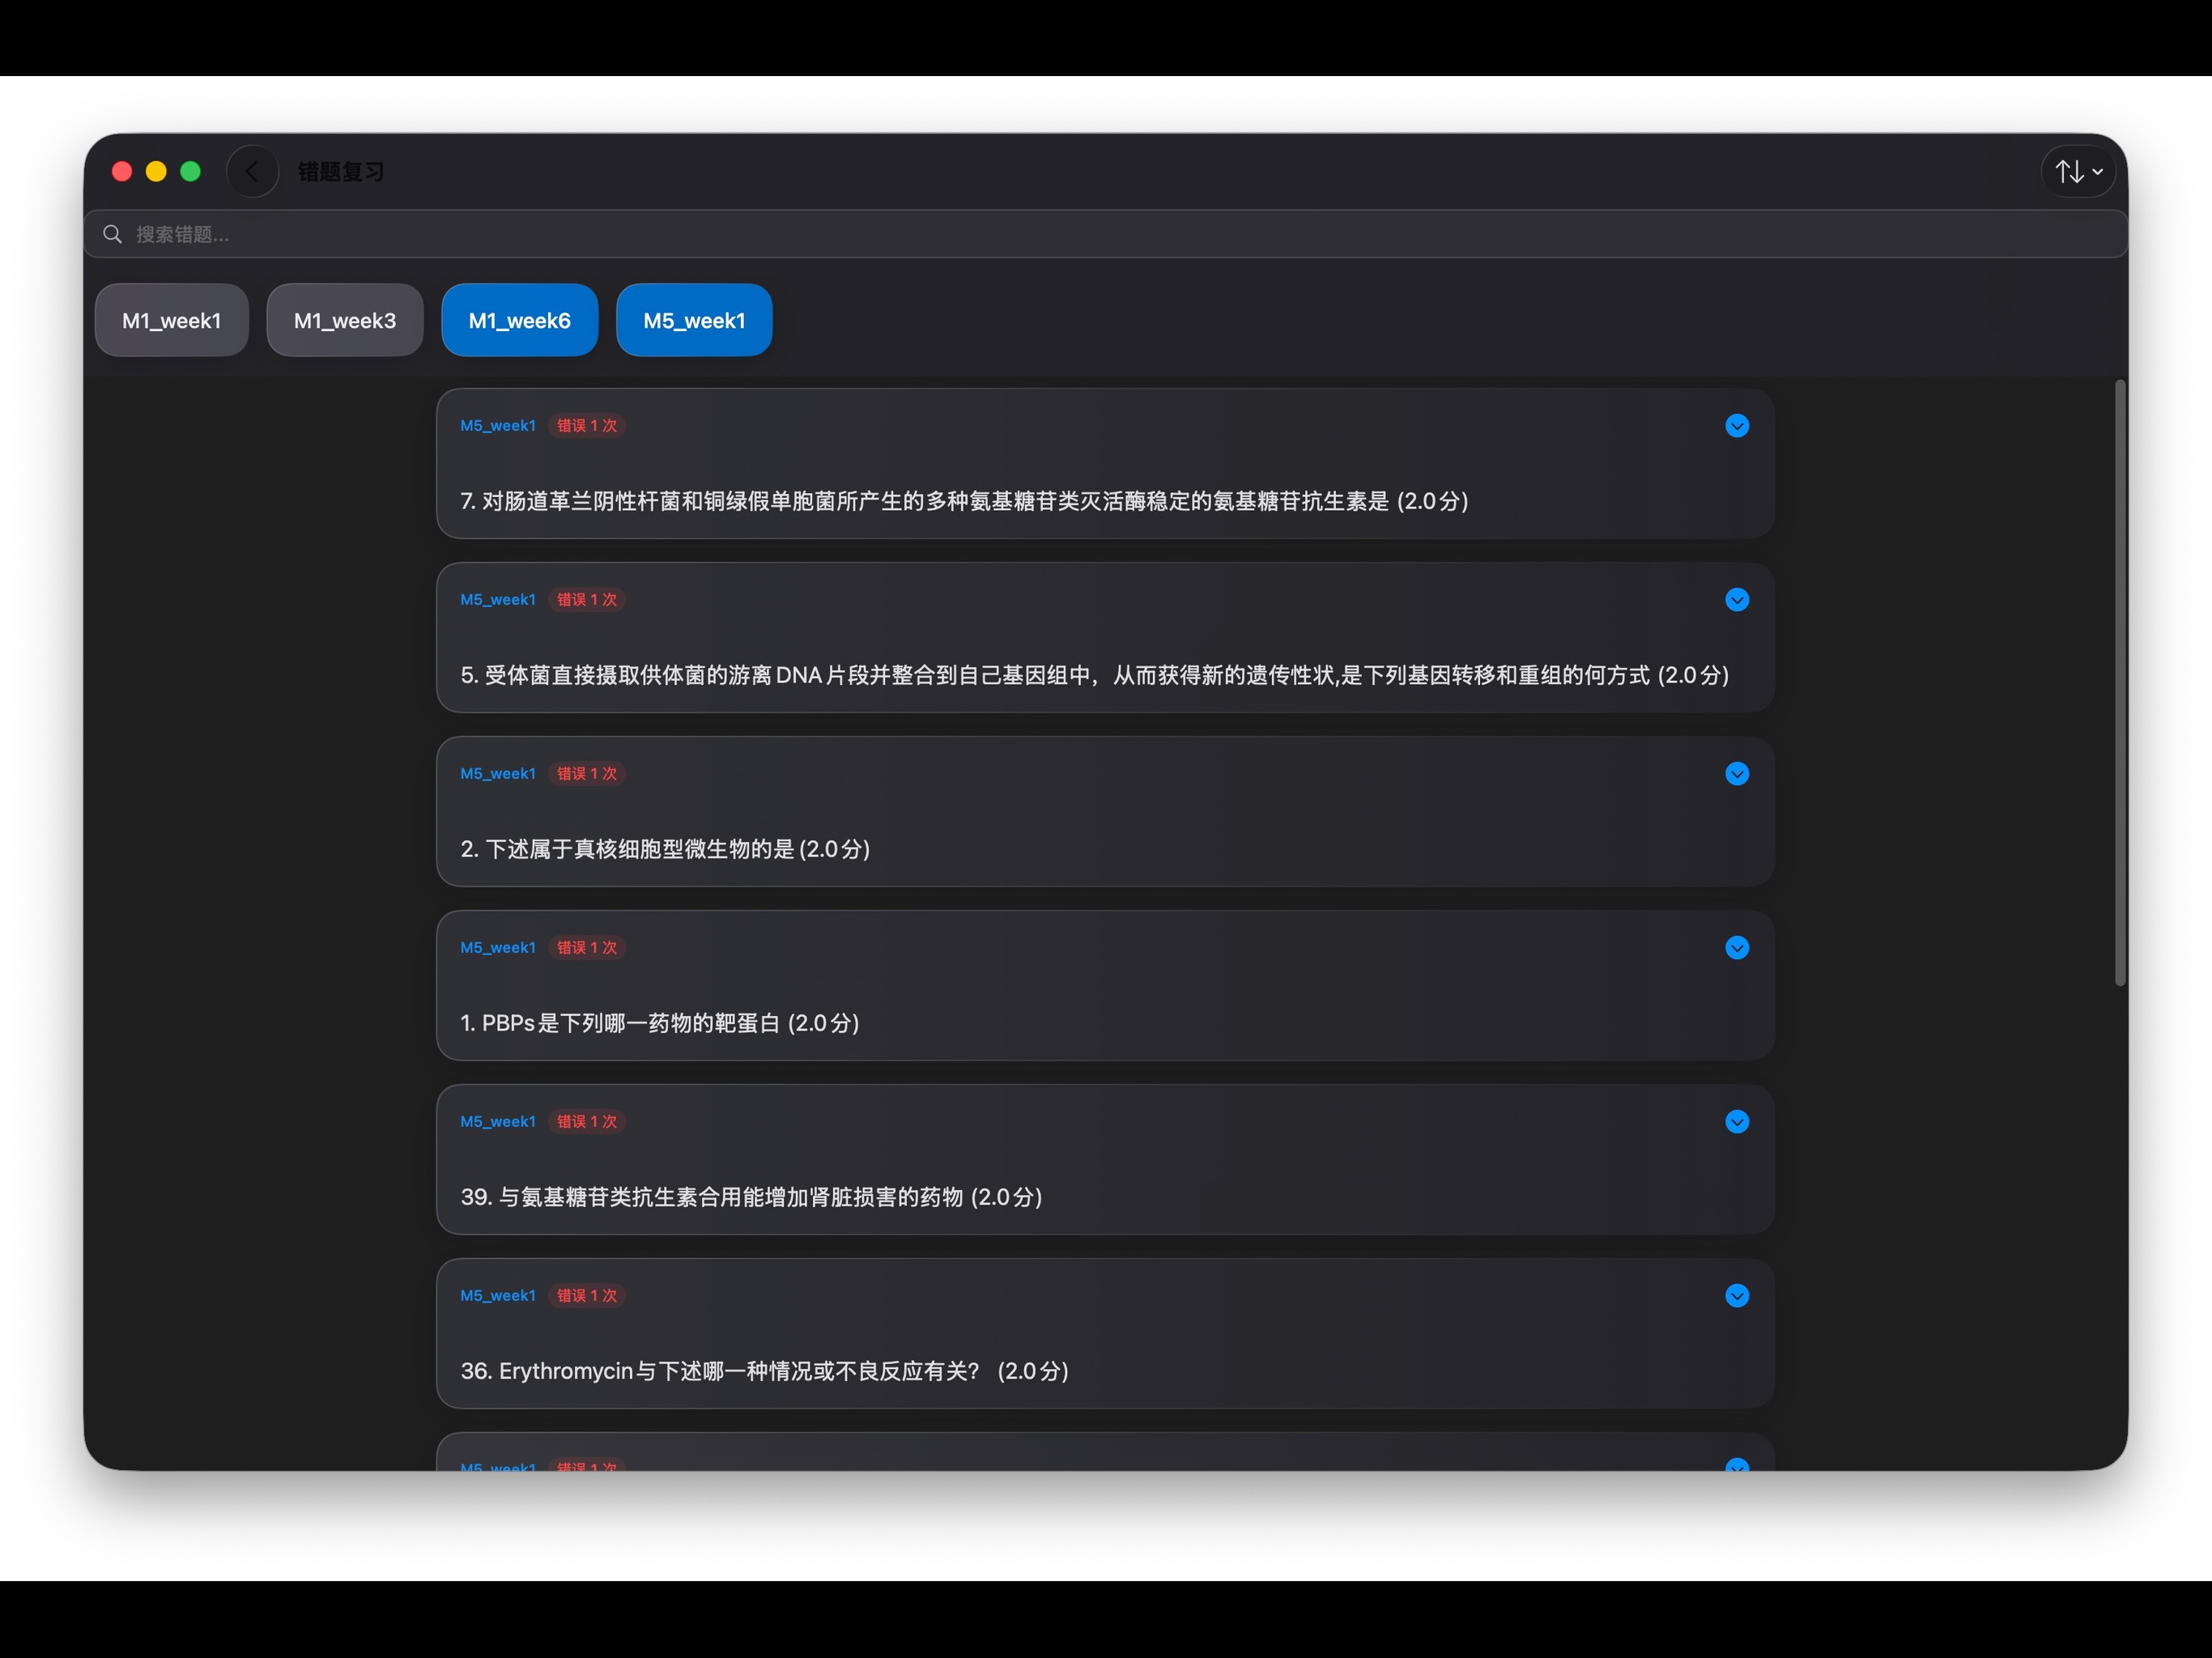Viewport: 2212px width, 1658px height.
Task: Deselect the M1_week6 filter chip
Action: (x=520, y=320)
